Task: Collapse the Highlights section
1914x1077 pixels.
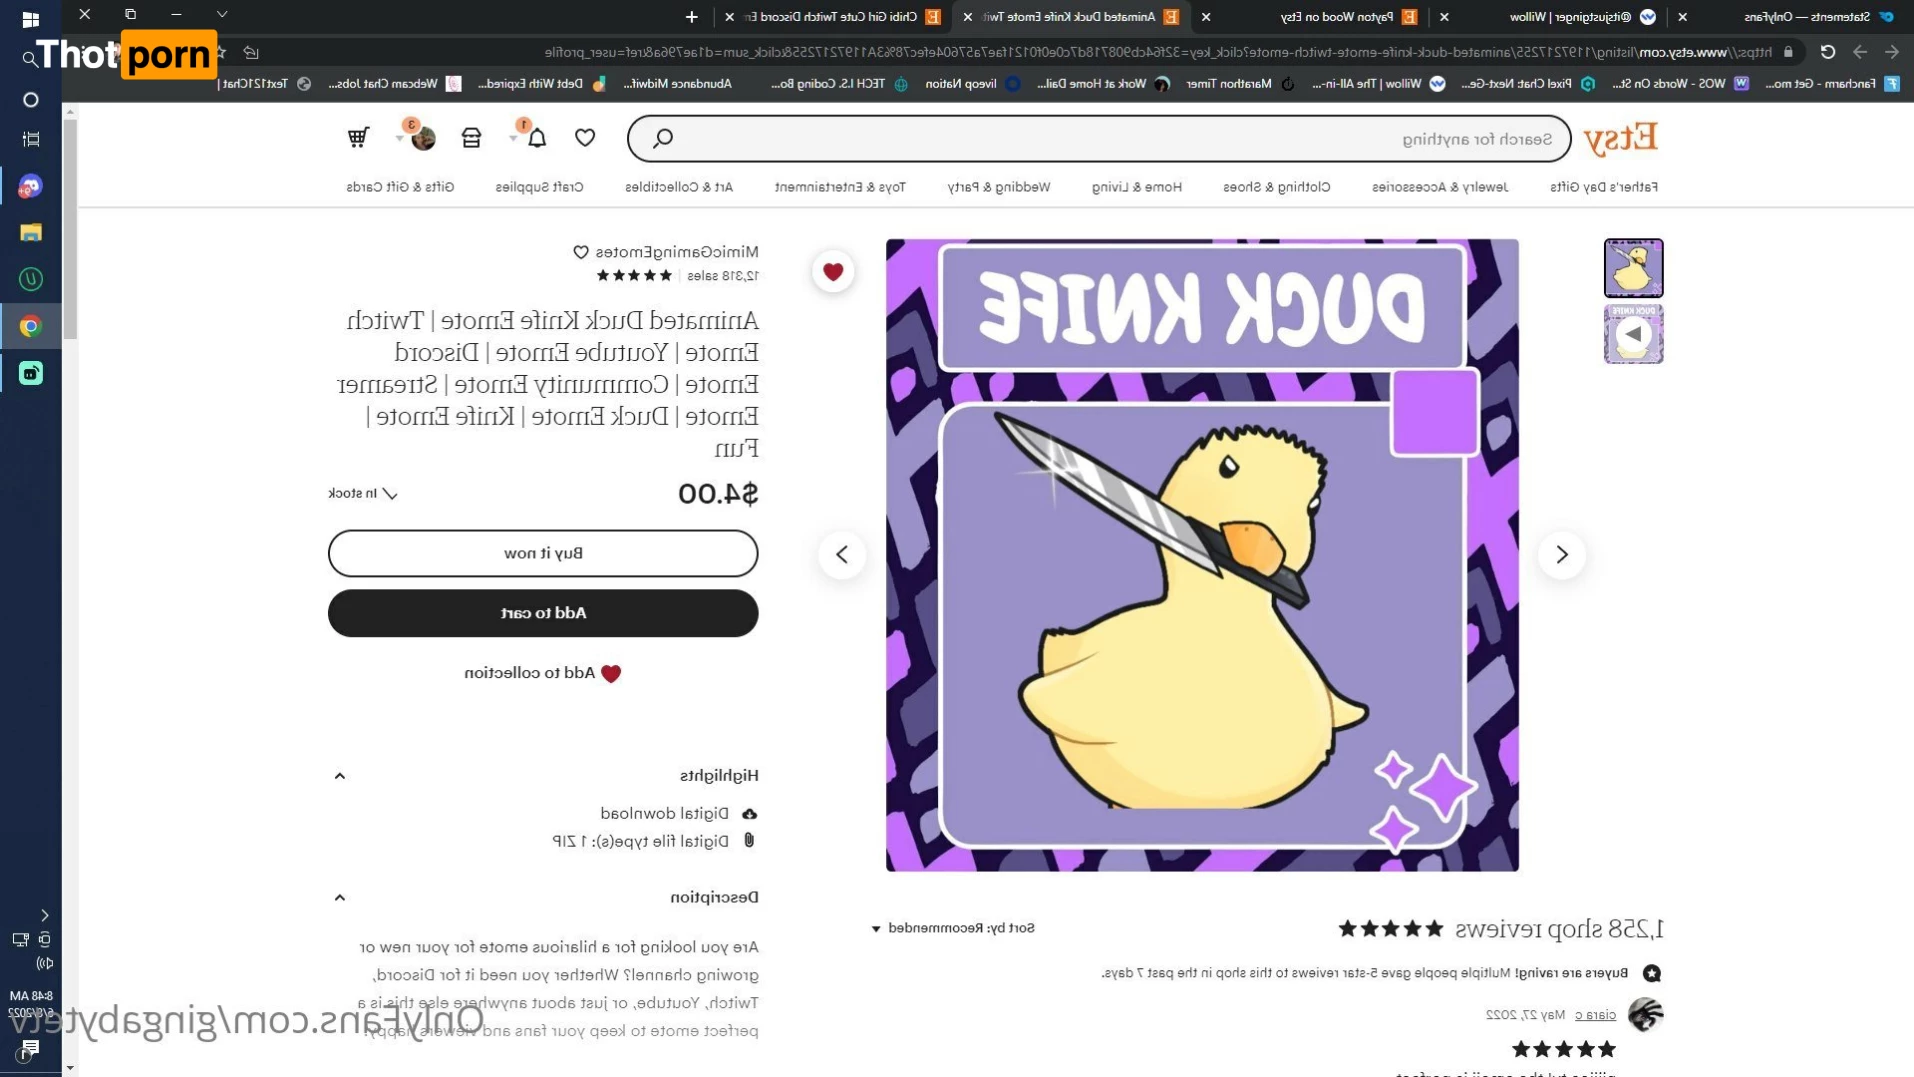Action: [340, 776]
